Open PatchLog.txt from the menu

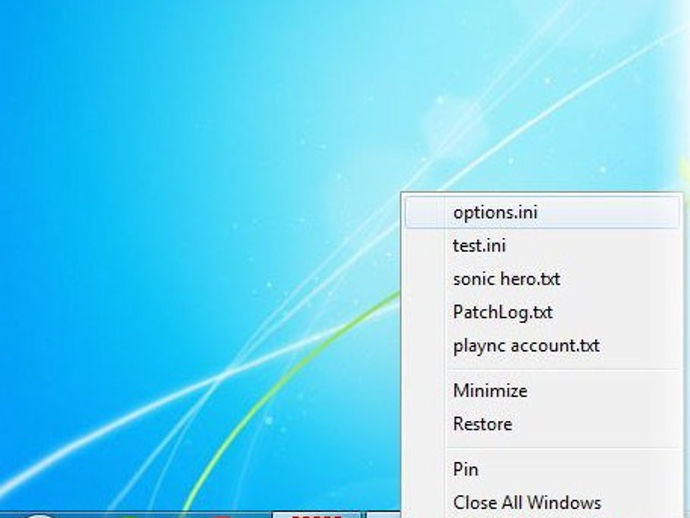[x=542, y=312]
